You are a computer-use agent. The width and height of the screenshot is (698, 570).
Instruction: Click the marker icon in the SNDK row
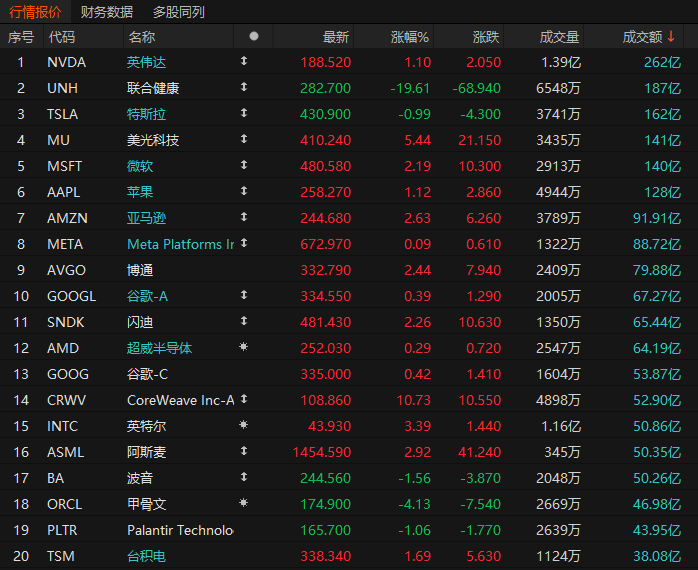pyautogui.click(x=244, y=321)
